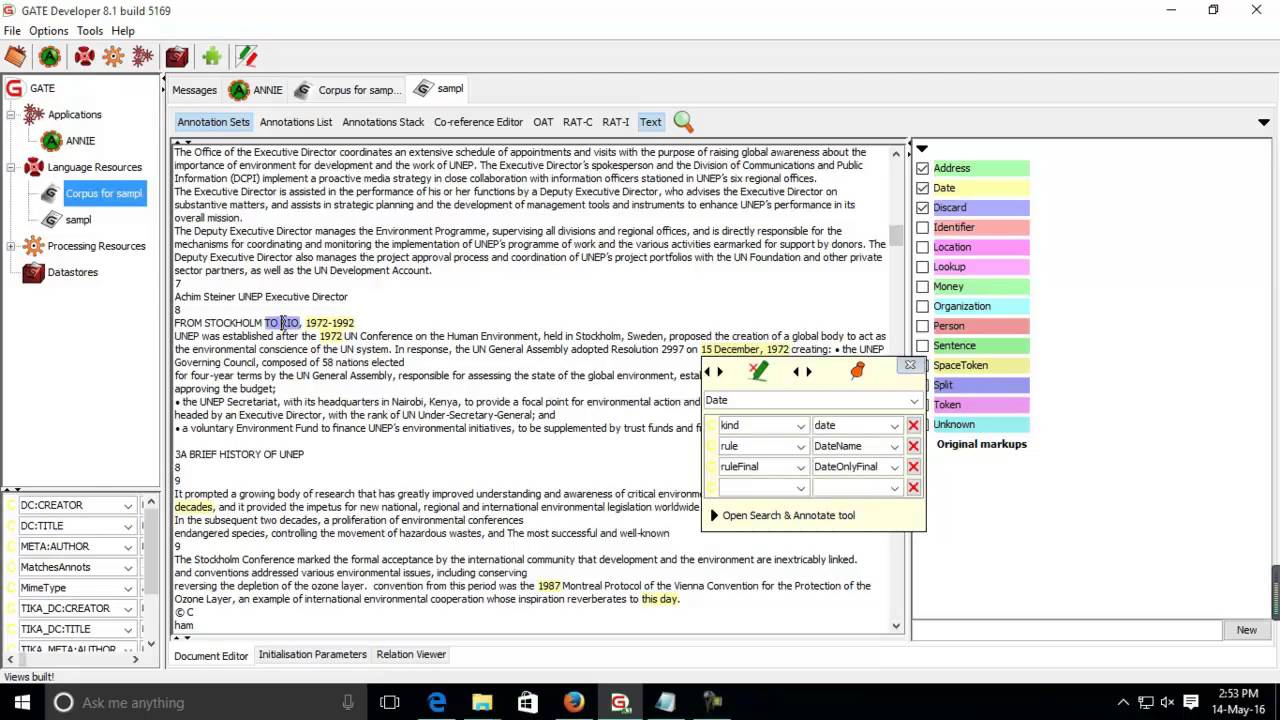Switch to Initialisation Parameters tab
The height and width of the screenshot is (720, 1280).
(312, 655)
